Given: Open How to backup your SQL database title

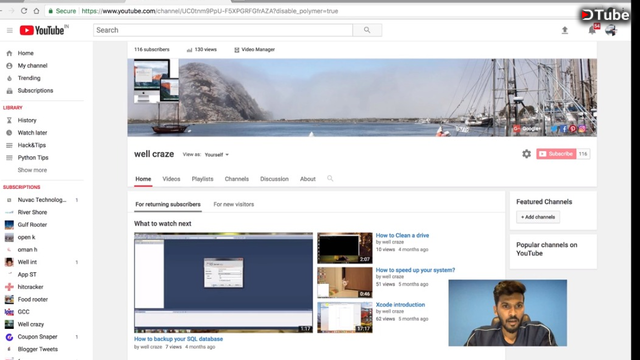Looking at the screenshot, I should click(x=178, y=339).
